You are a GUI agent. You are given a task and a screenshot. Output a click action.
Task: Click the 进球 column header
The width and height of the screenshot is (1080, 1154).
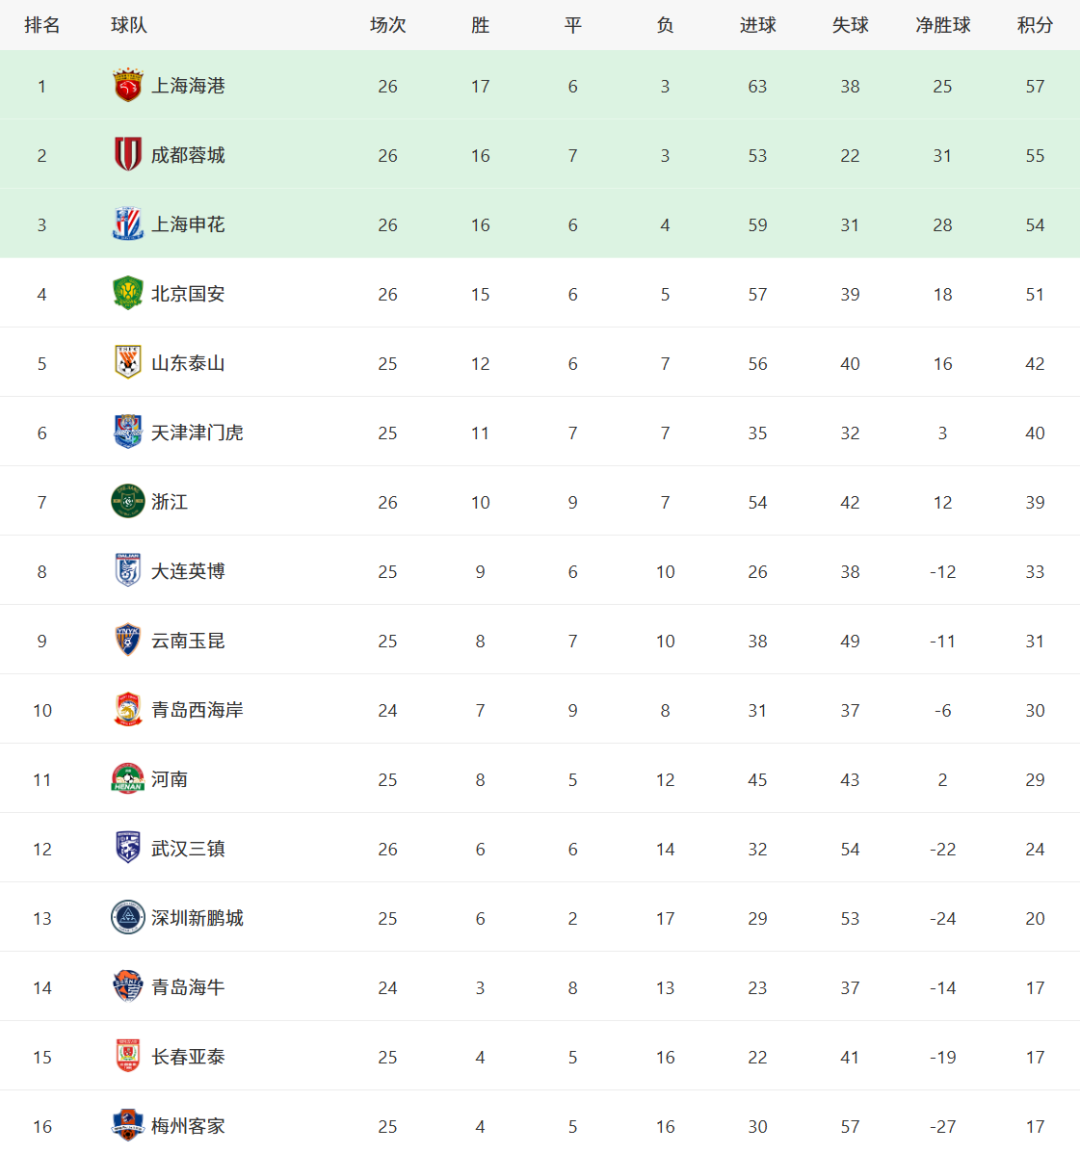click(758, 25)
